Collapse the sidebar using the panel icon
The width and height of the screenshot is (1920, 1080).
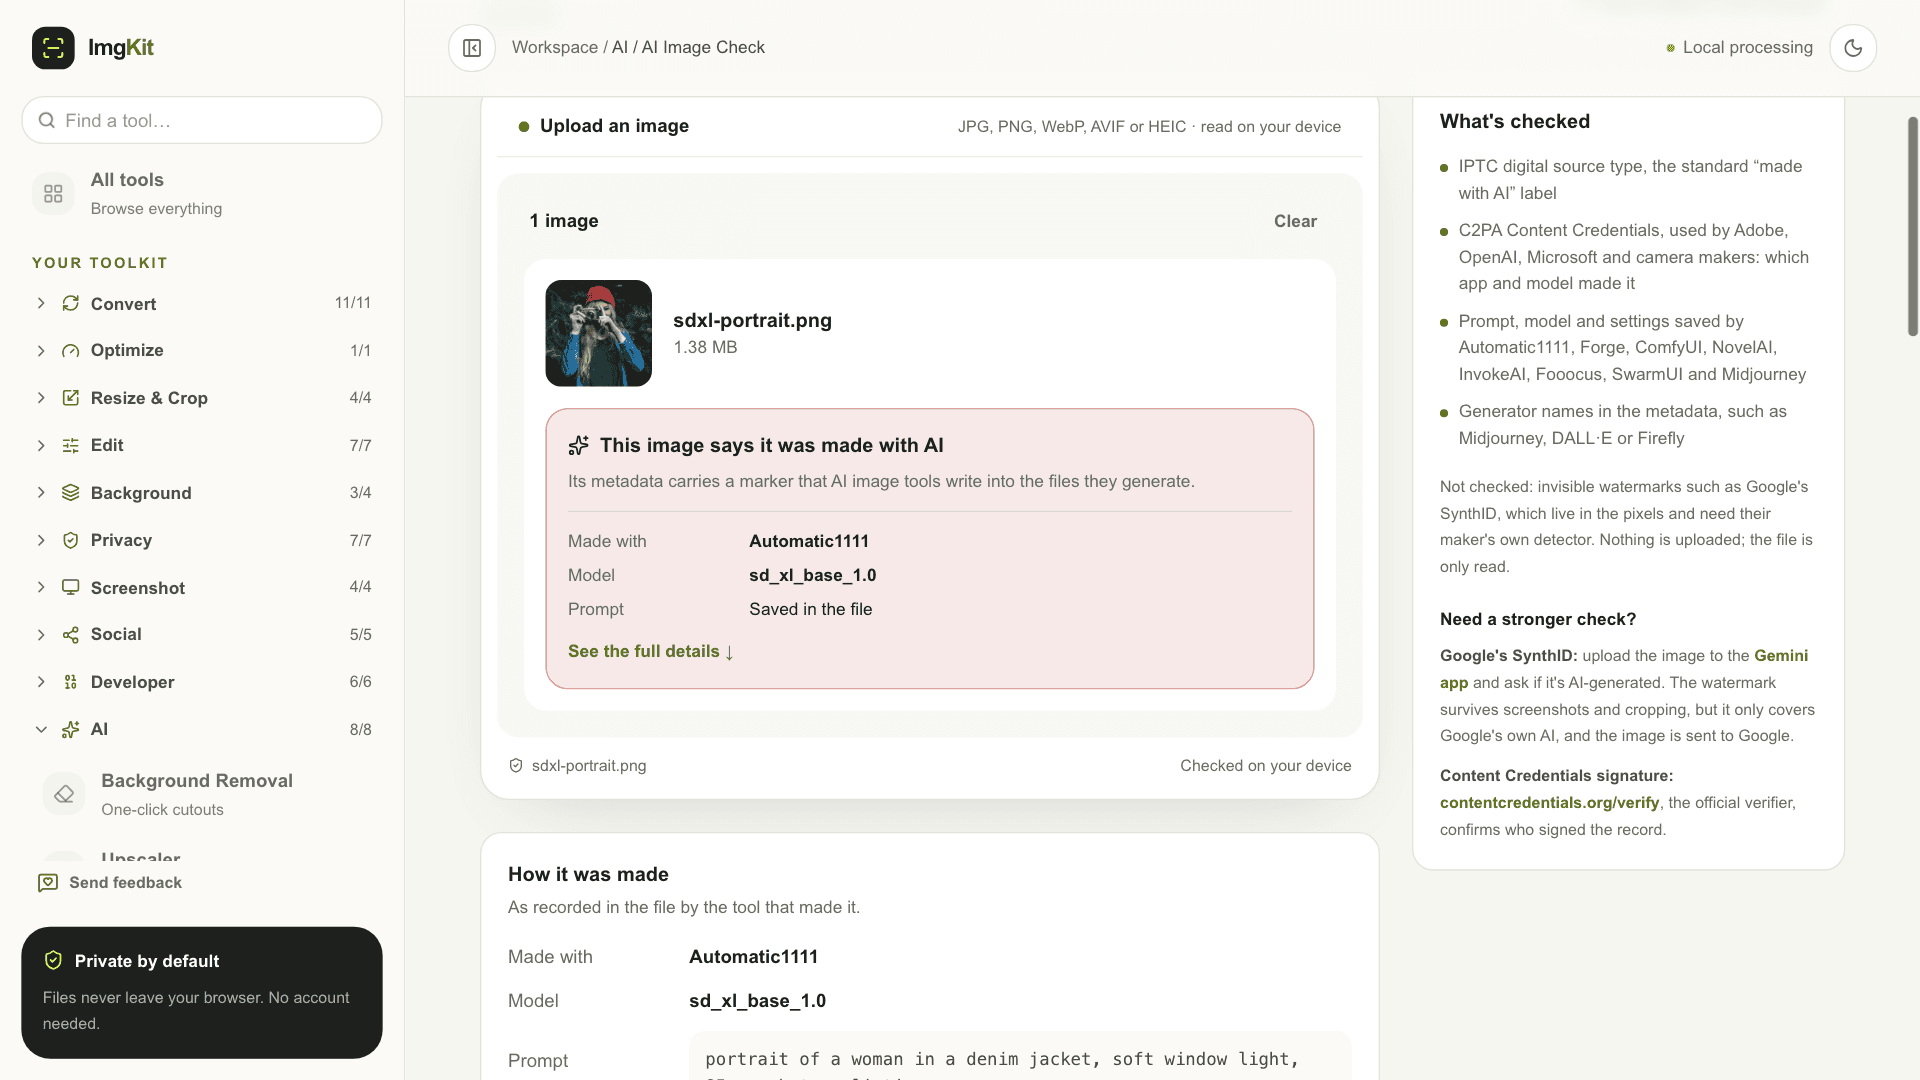472,48
